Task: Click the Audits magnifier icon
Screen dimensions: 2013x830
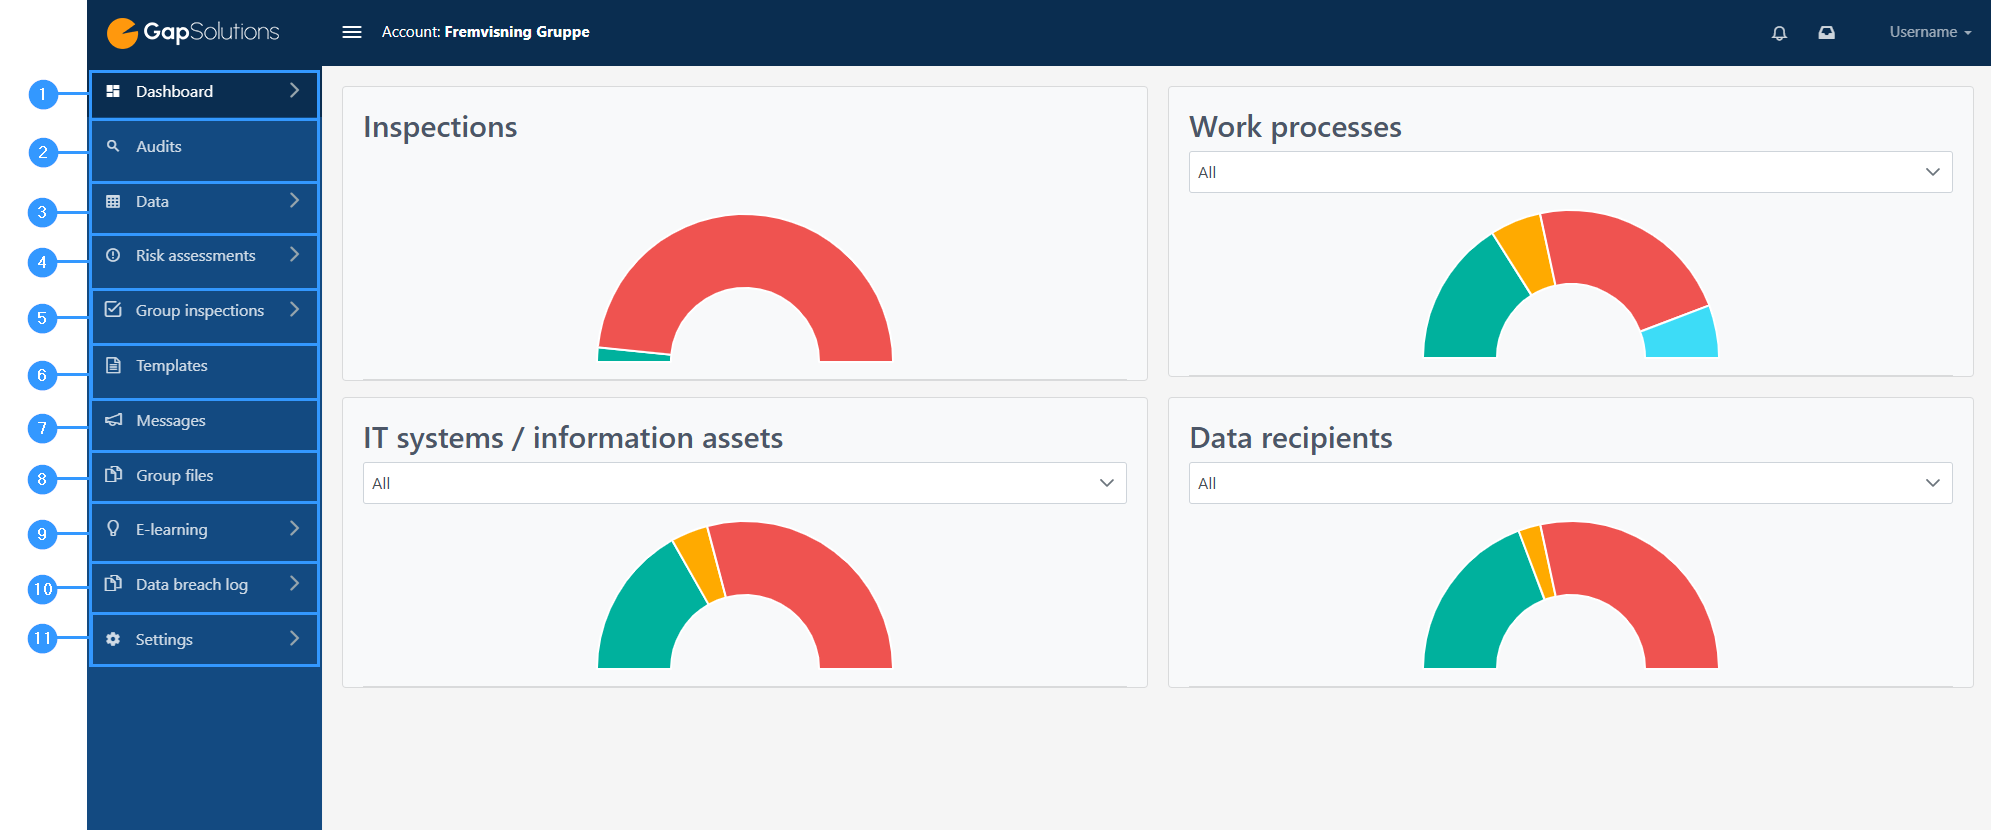Action: tap(113, 146)
